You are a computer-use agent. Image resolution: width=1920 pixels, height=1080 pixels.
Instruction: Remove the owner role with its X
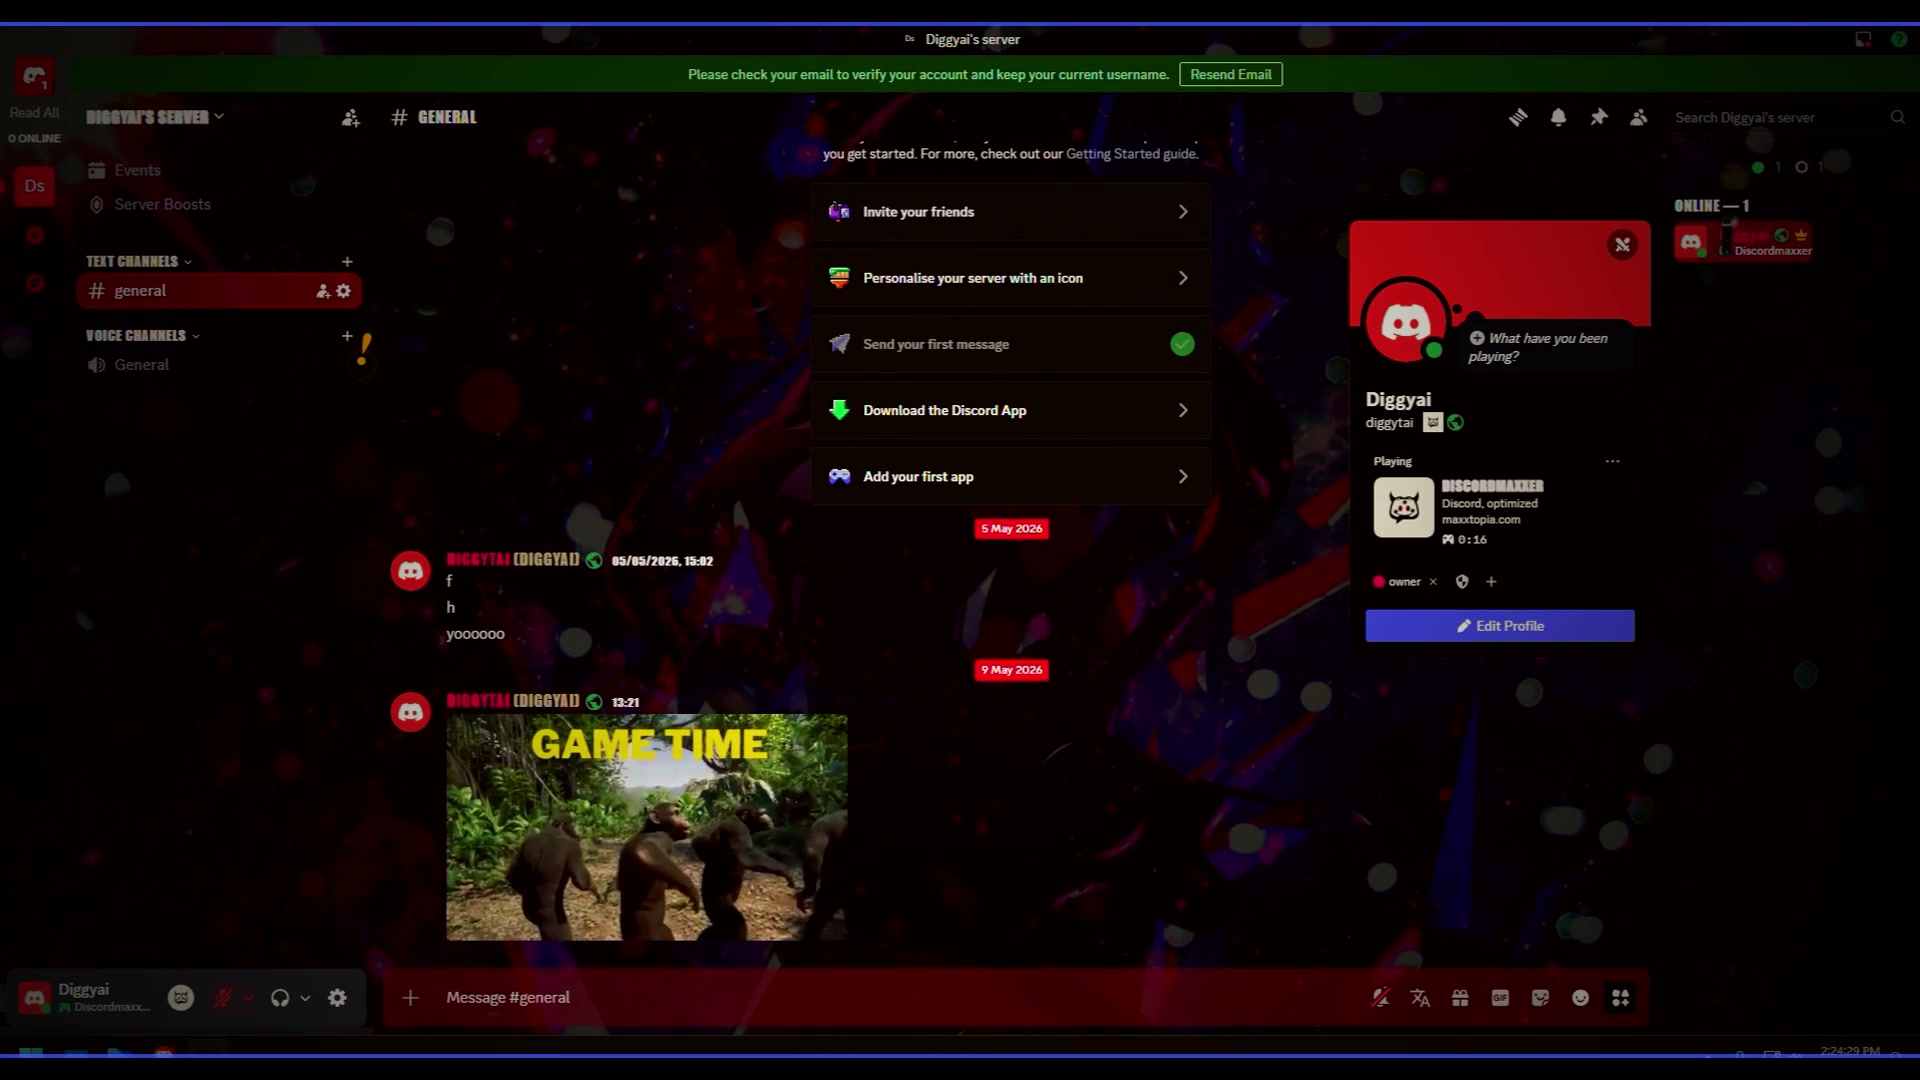(1433, 582)
